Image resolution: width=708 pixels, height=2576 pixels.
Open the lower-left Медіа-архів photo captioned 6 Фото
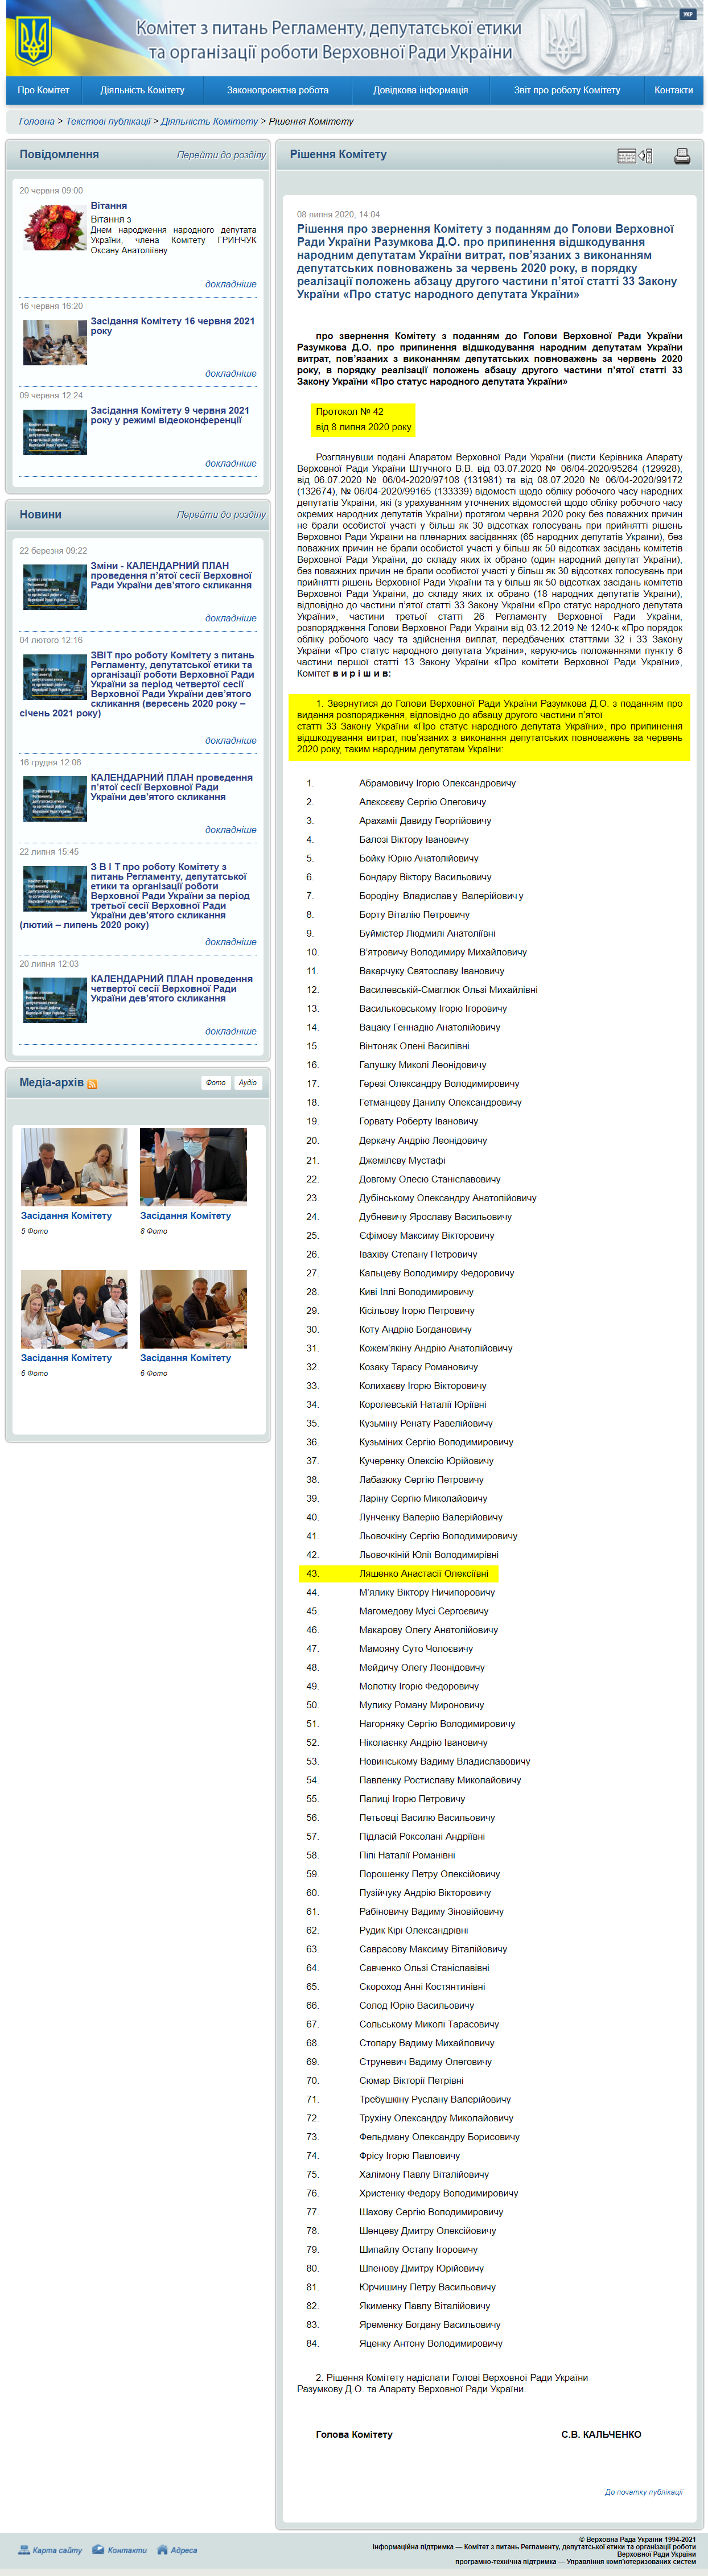[74, 1309]
